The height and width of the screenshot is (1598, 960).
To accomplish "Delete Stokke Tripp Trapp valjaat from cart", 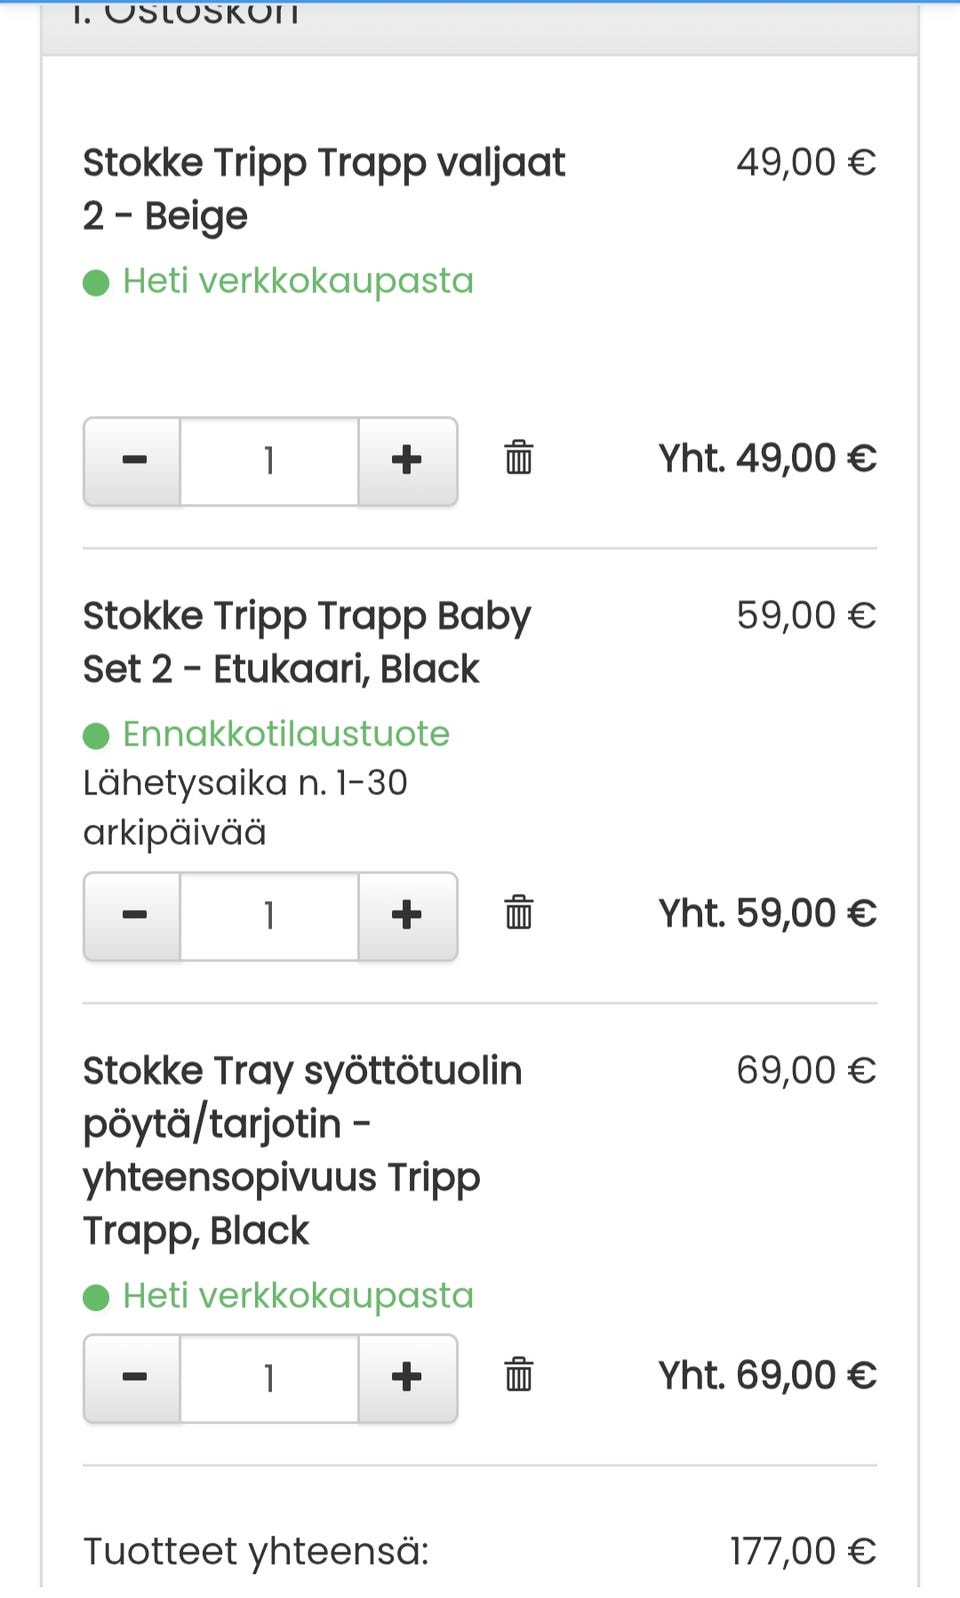I will (518, 458).
